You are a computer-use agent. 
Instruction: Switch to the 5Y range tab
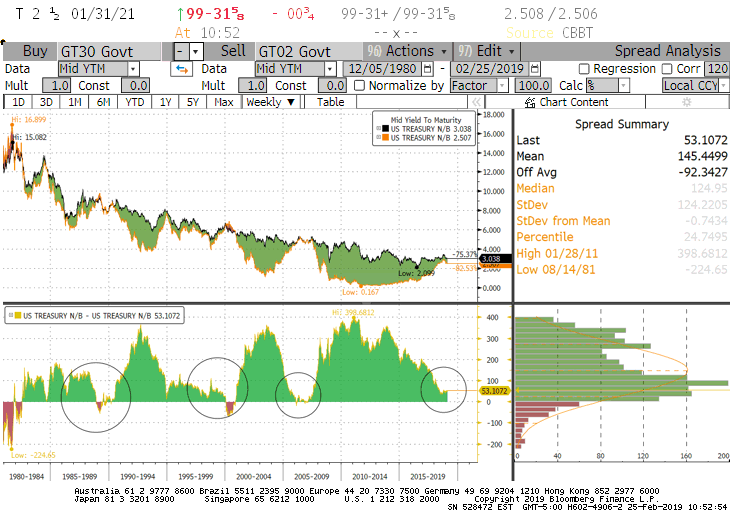[x=194, y=102]
